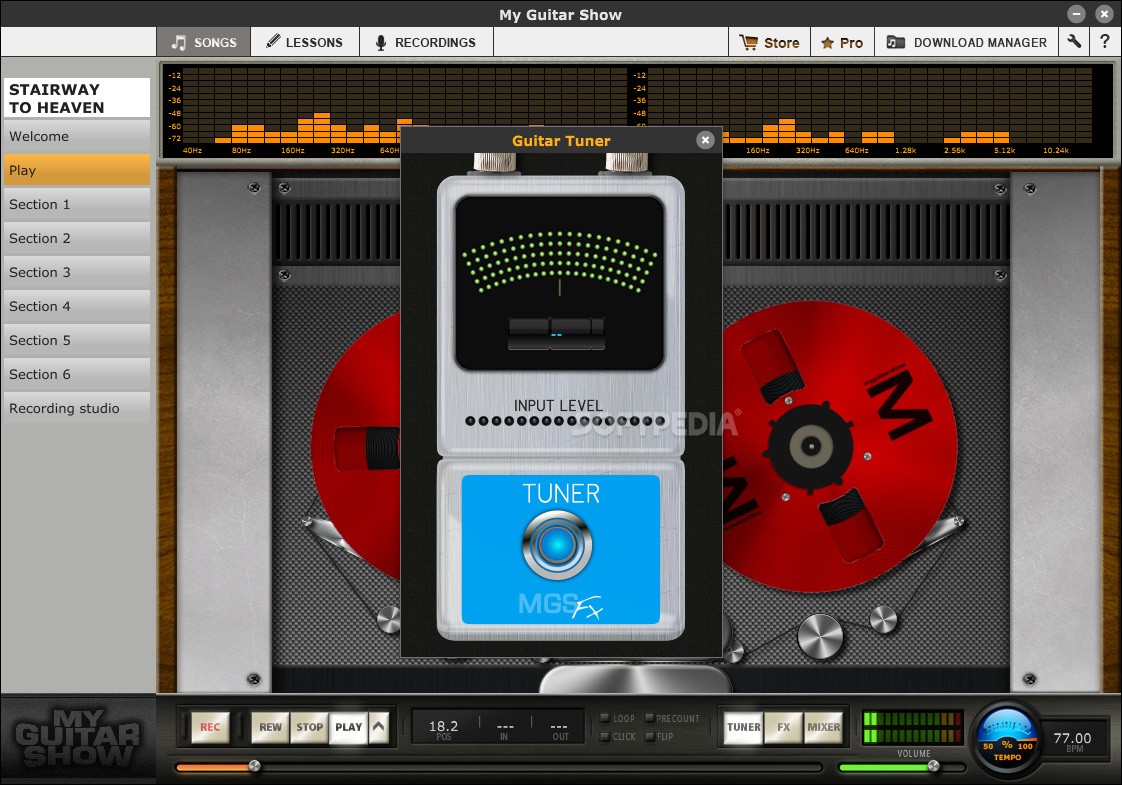Open Section 4 of the song
The image size is (1122, 785).
click(x=77, y=306)
